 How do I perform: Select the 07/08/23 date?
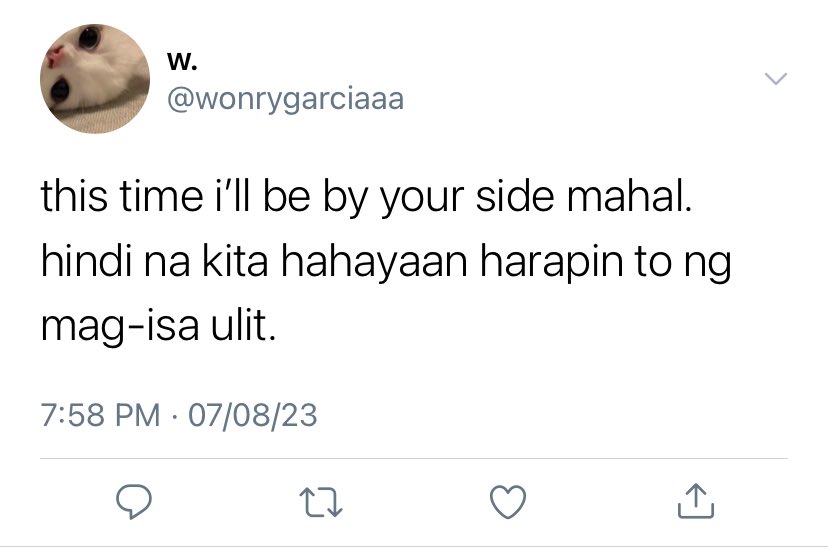(x=253, y=415)
